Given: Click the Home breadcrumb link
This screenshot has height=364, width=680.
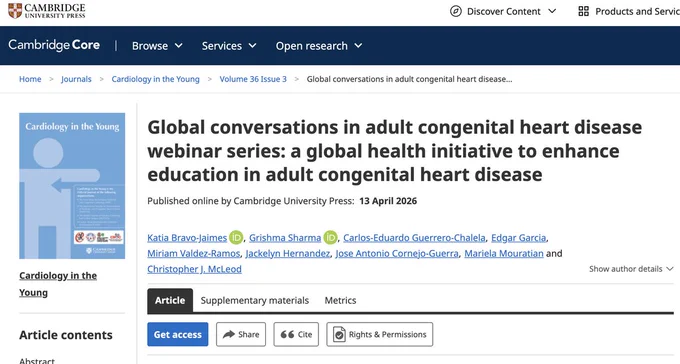Looking at the screenshot, I should pyautogui.click(x=30, y=79).
